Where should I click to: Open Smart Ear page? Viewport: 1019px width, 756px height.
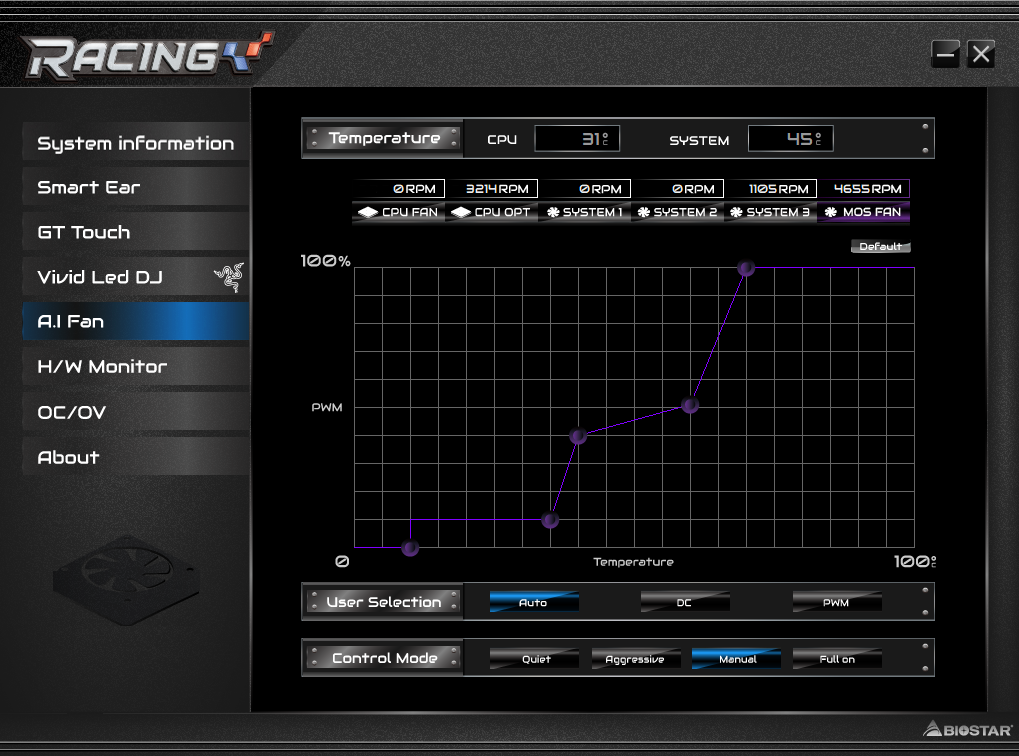coord(136,187)
